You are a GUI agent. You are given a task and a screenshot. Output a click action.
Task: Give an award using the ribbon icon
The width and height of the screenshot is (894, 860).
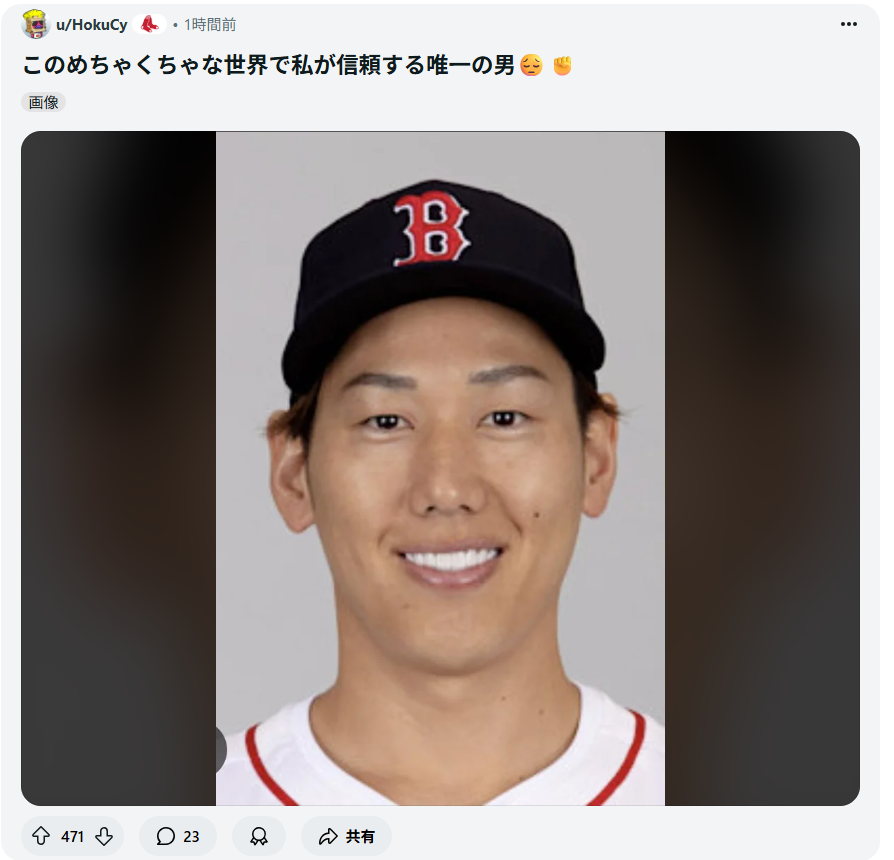point(259,836)
